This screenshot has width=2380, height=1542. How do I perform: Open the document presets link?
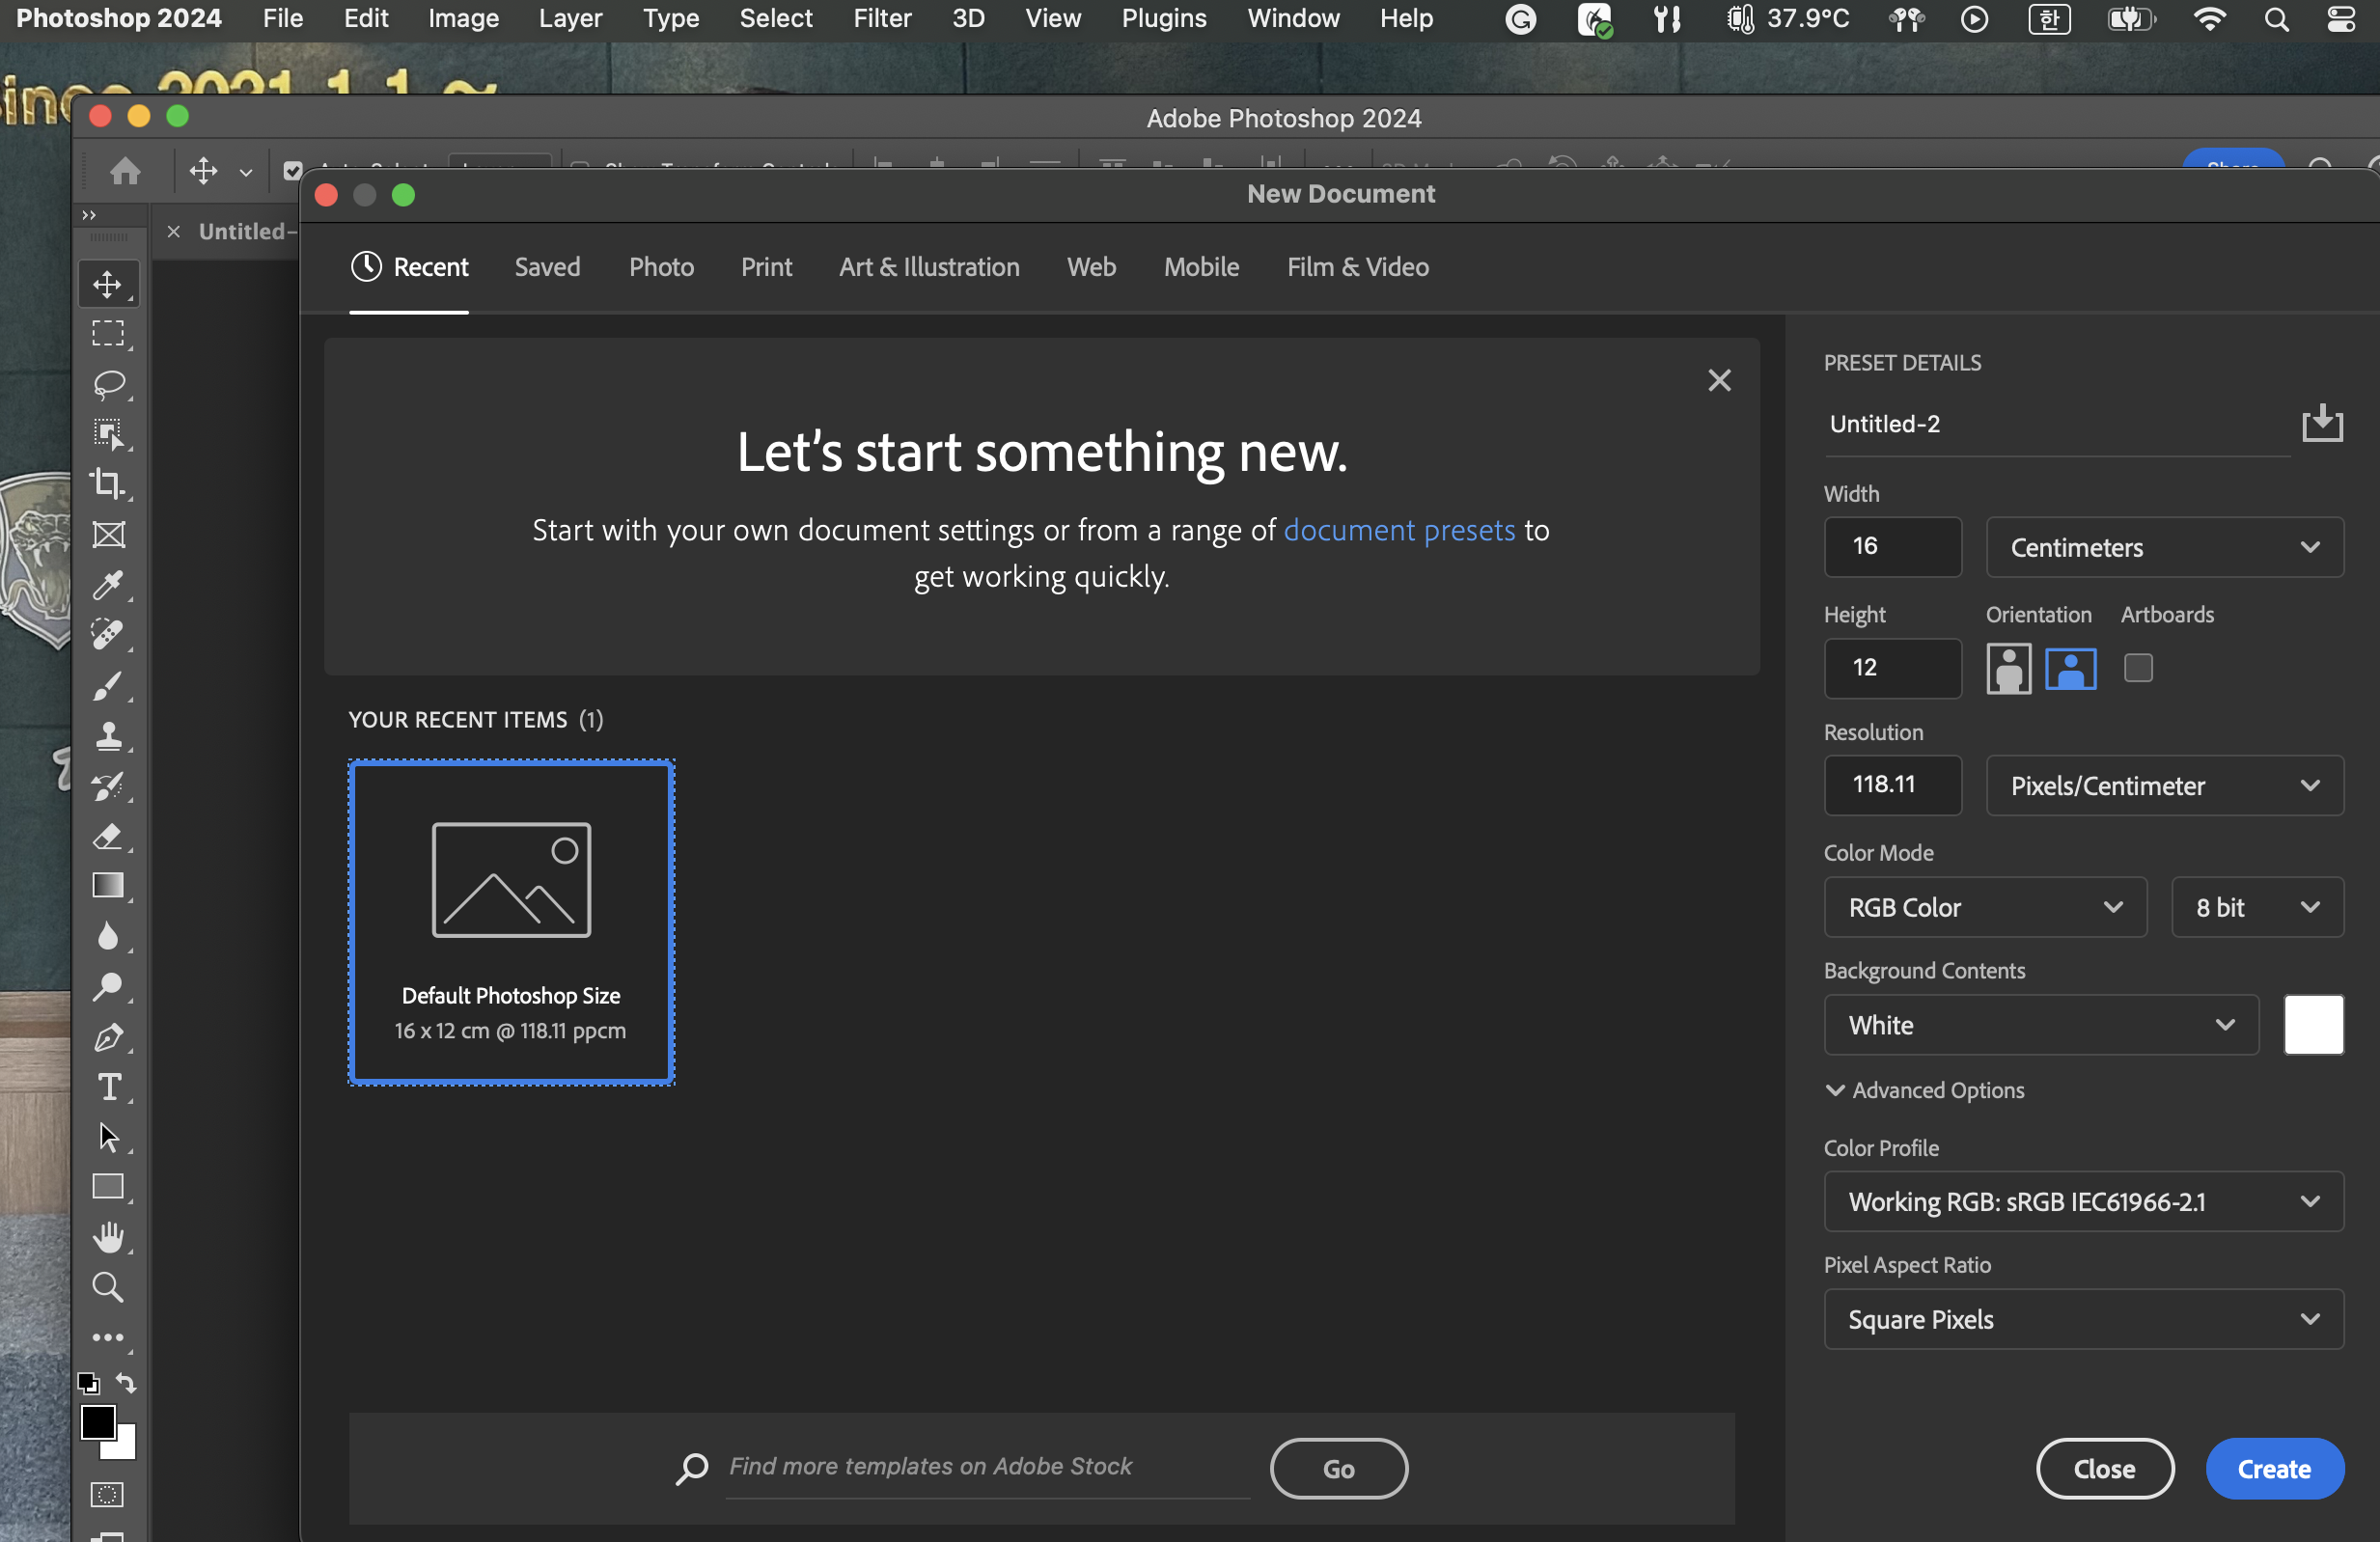[1398, 530]
